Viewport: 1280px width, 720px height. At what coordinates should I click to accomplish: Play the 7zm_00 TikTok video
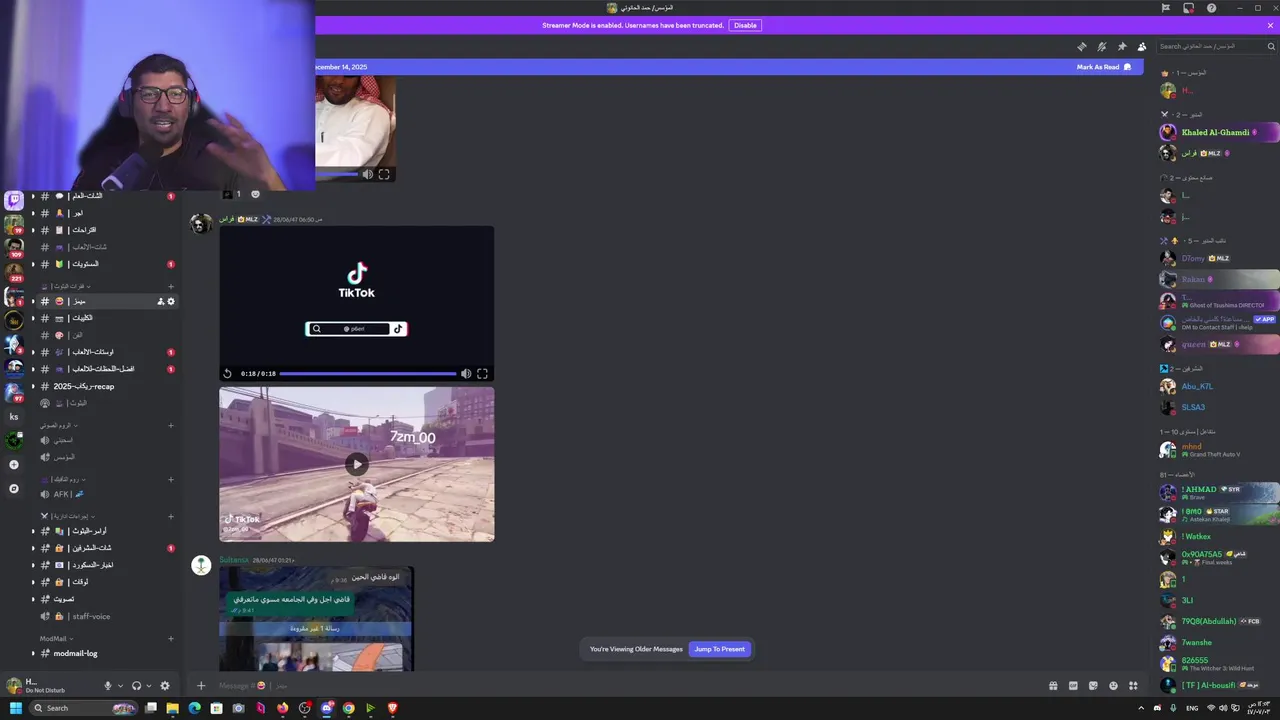tap(356, 464)
